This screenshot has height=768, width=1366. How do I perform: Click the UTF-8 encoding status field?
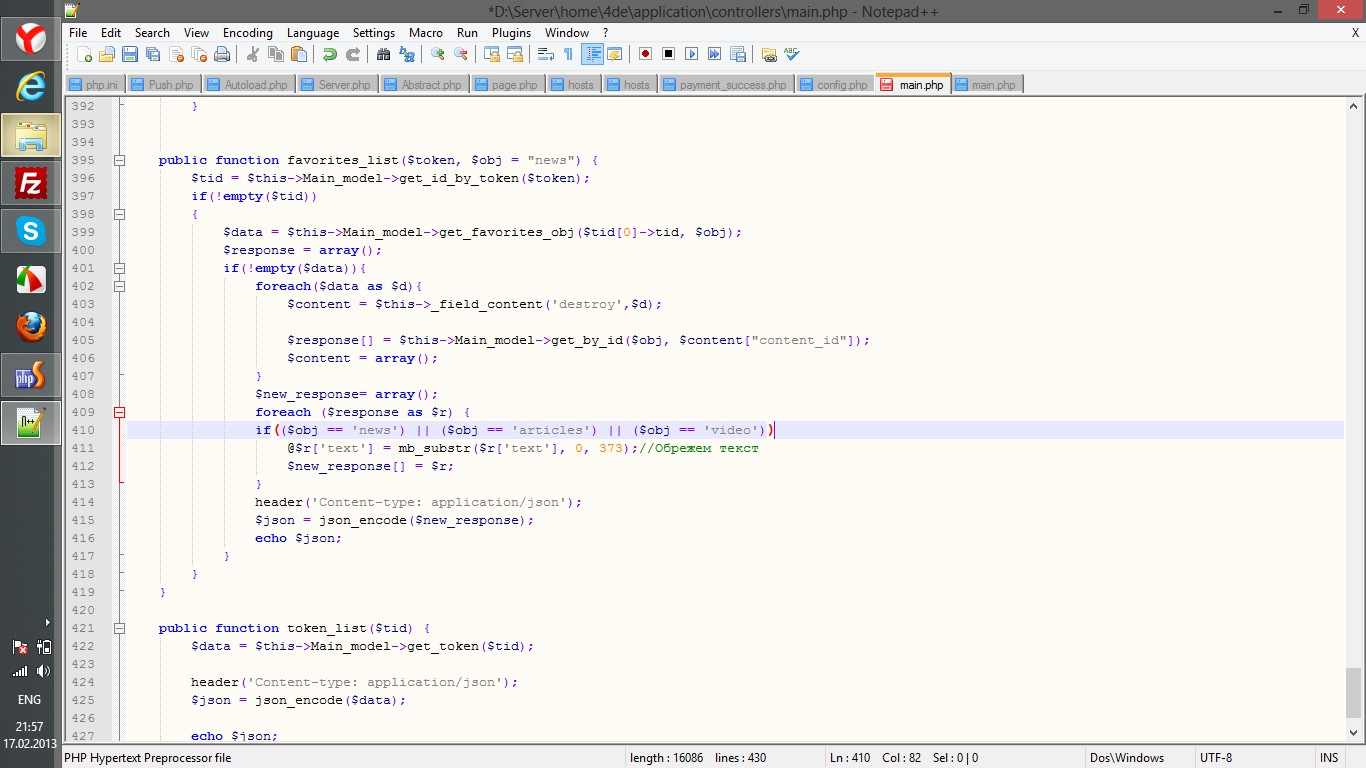click(x=1216, y=758)
